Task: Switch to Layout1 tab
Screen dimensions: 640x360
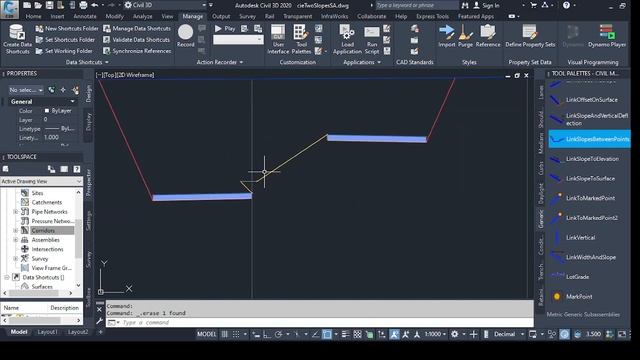Action: tap(48, 332)
